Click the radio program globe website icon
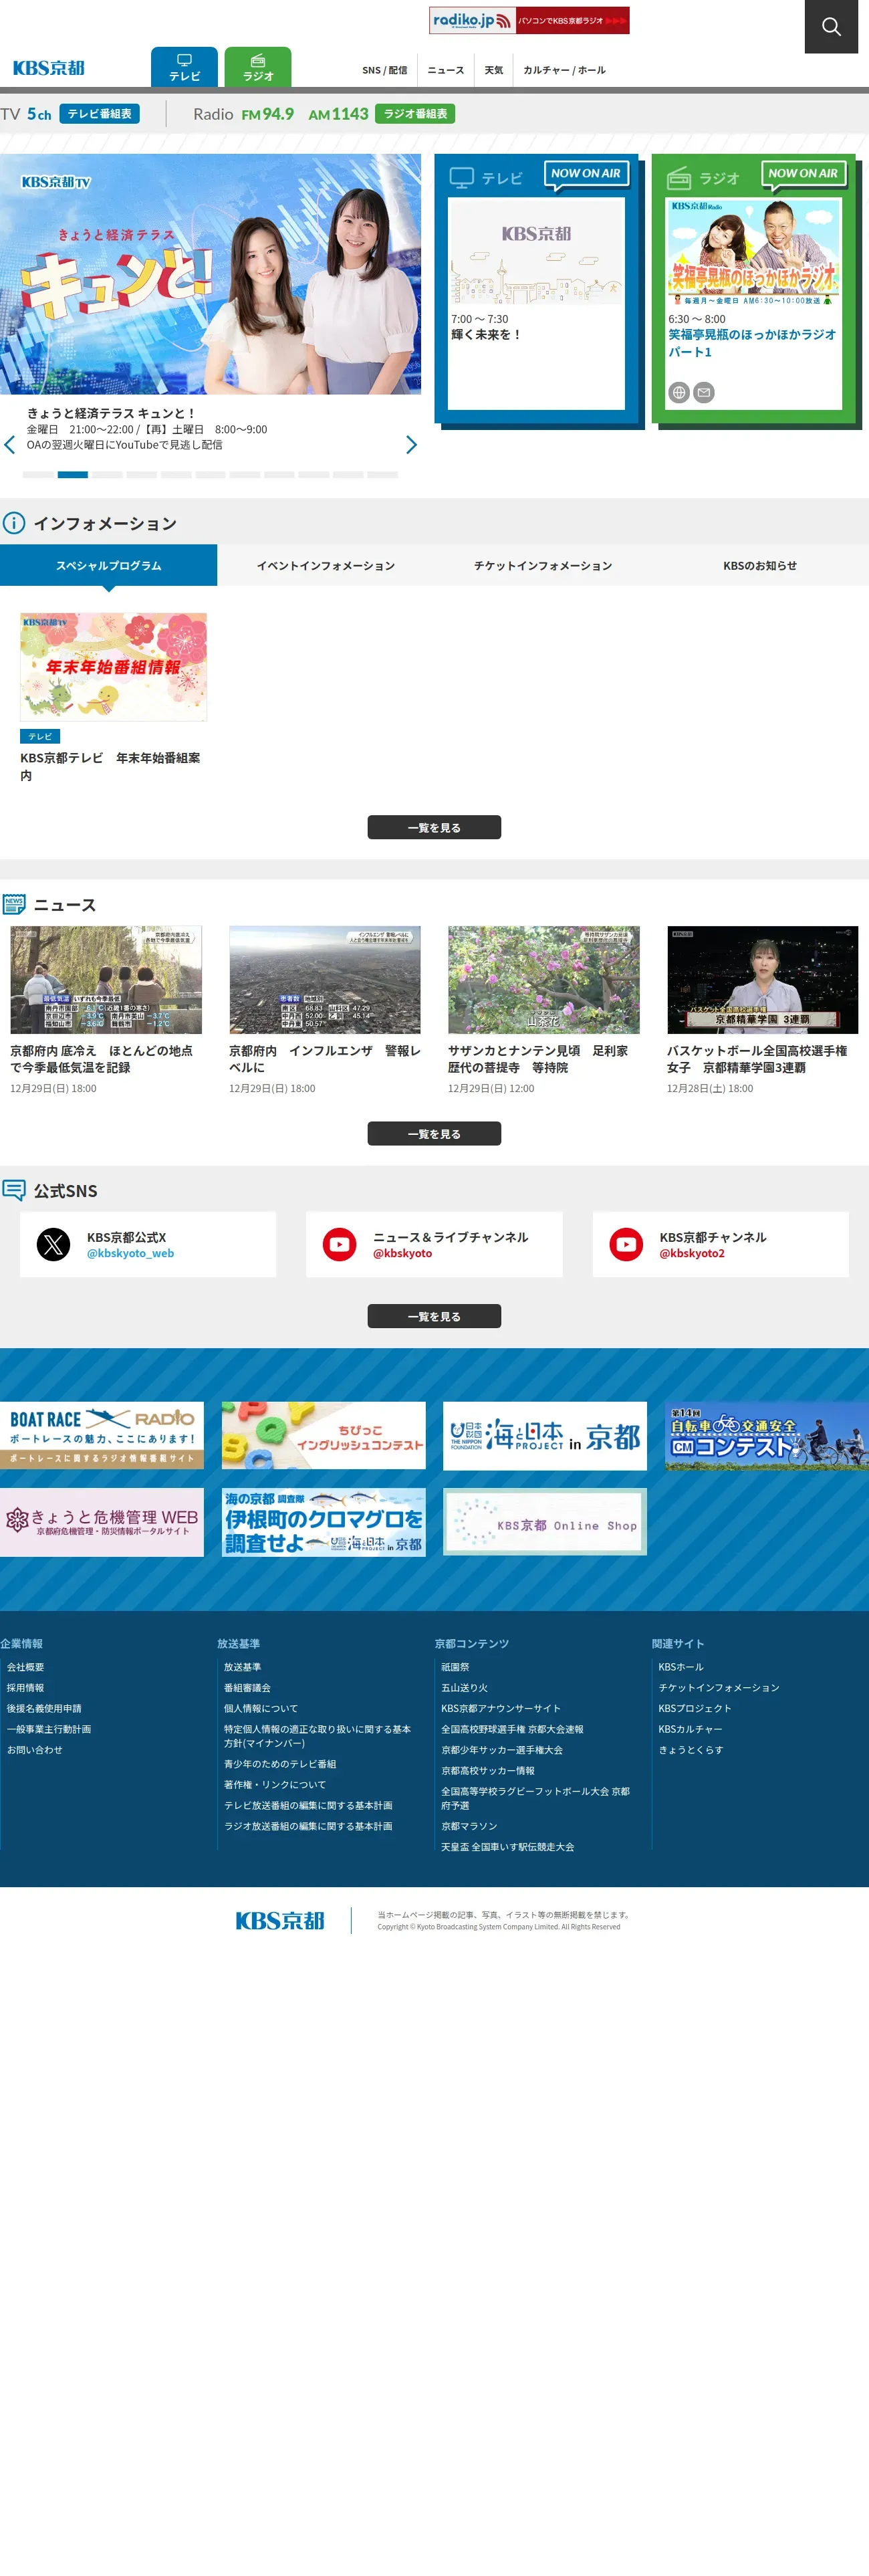The height and width of the screenshot is (2576, 869). (x=679, y=393)
